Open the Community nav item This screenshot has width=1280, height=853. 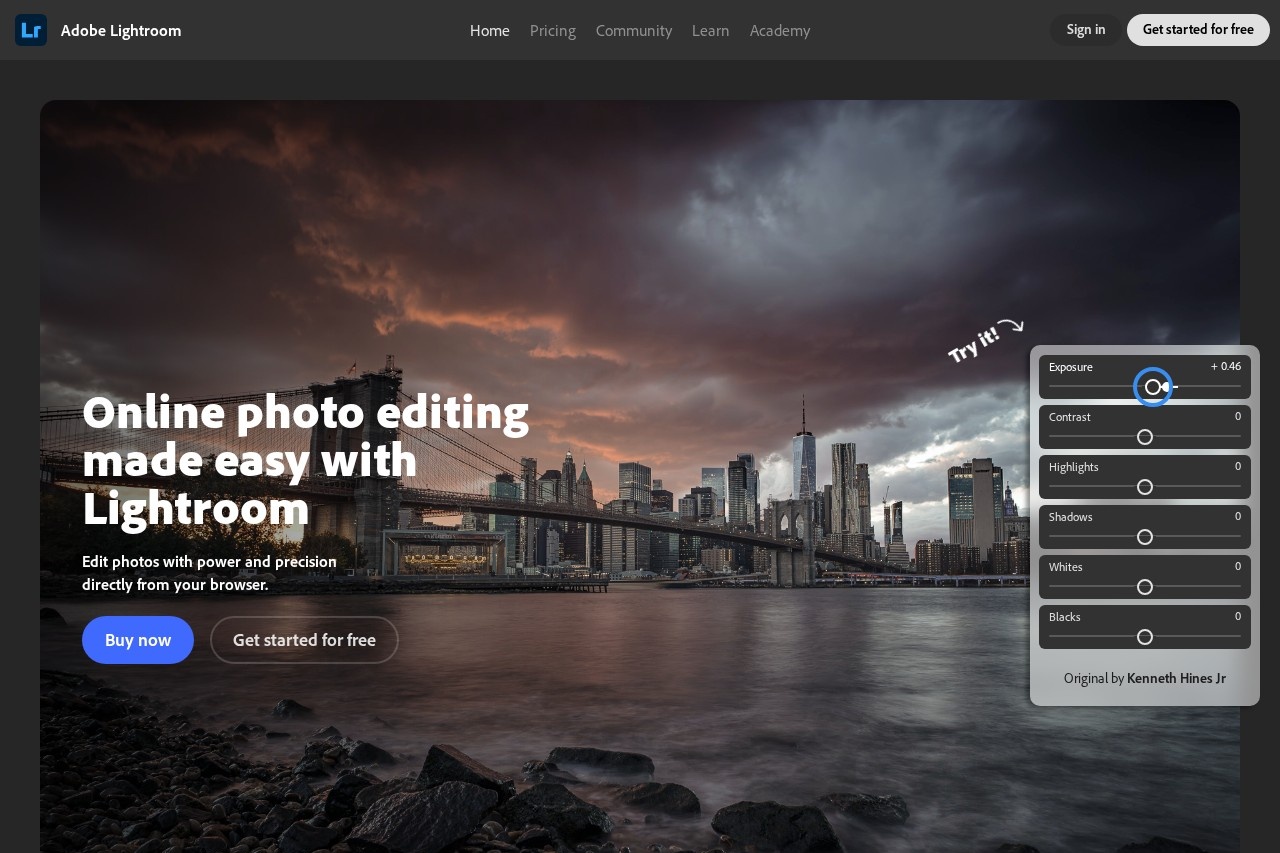634,30
